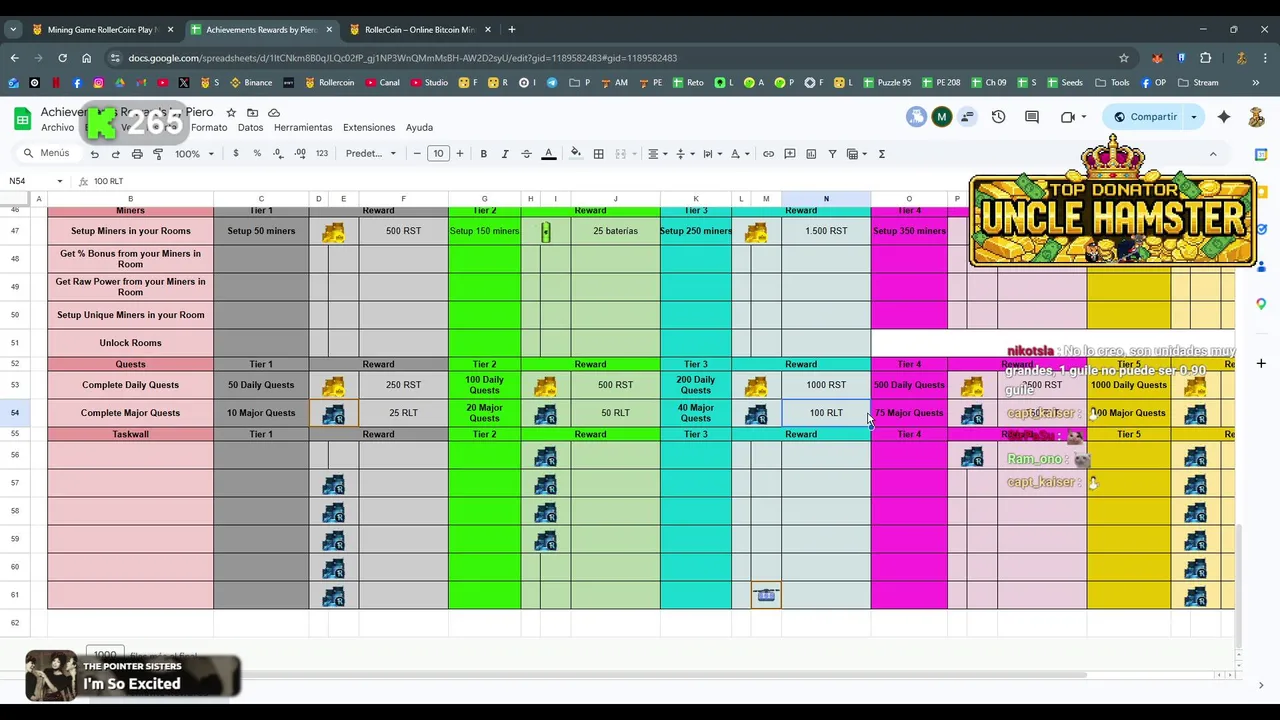Open the Compartir dropdown arrow
Screen dimensions: 1280x720
(1193, 117)
